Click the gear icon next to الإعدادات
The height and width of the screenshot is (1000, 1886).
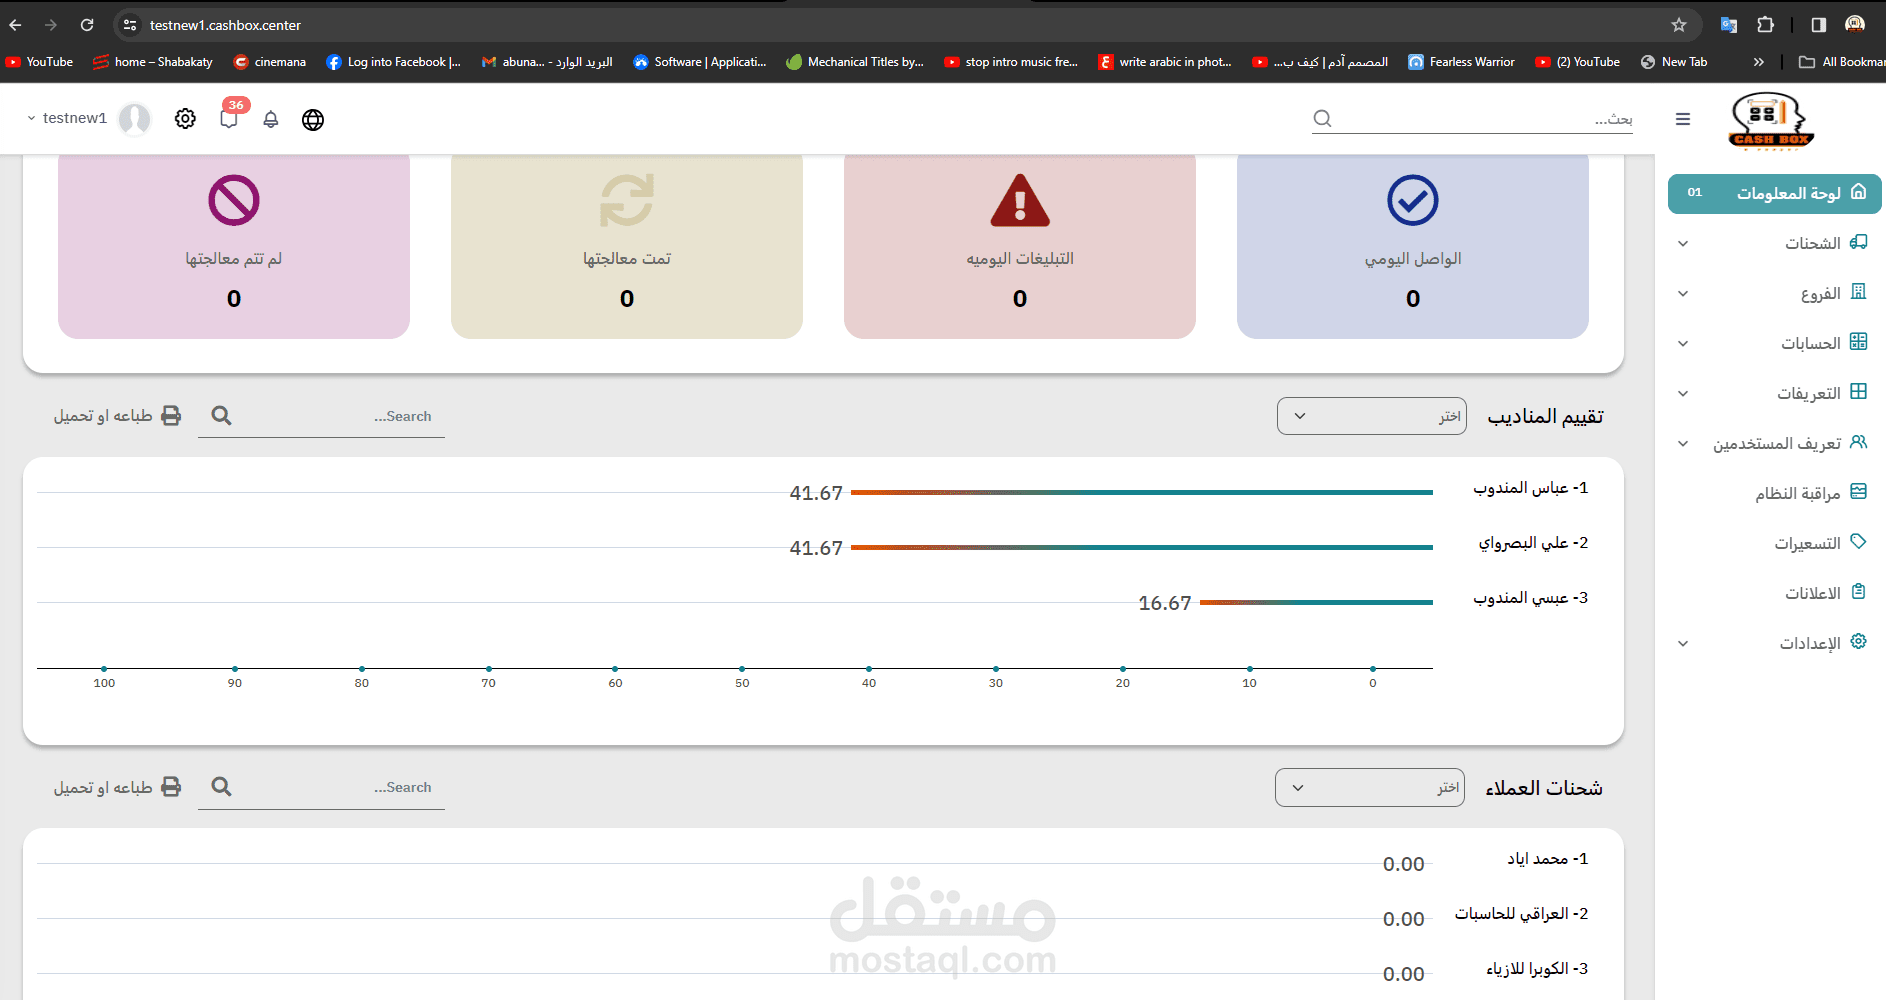pos(1859,642)
